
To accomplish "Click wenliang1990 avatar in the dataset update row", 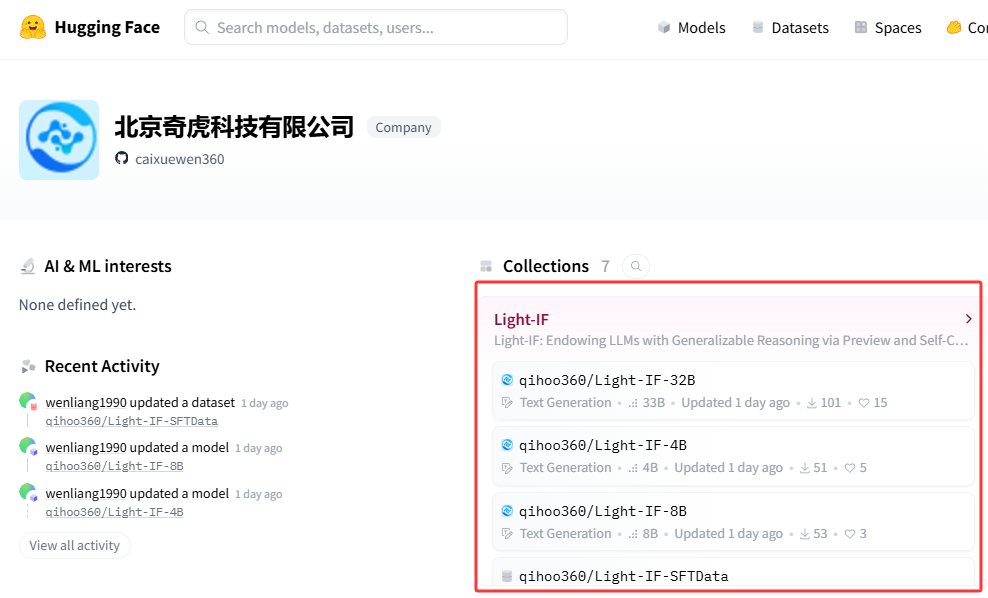I will coord(28,401).
